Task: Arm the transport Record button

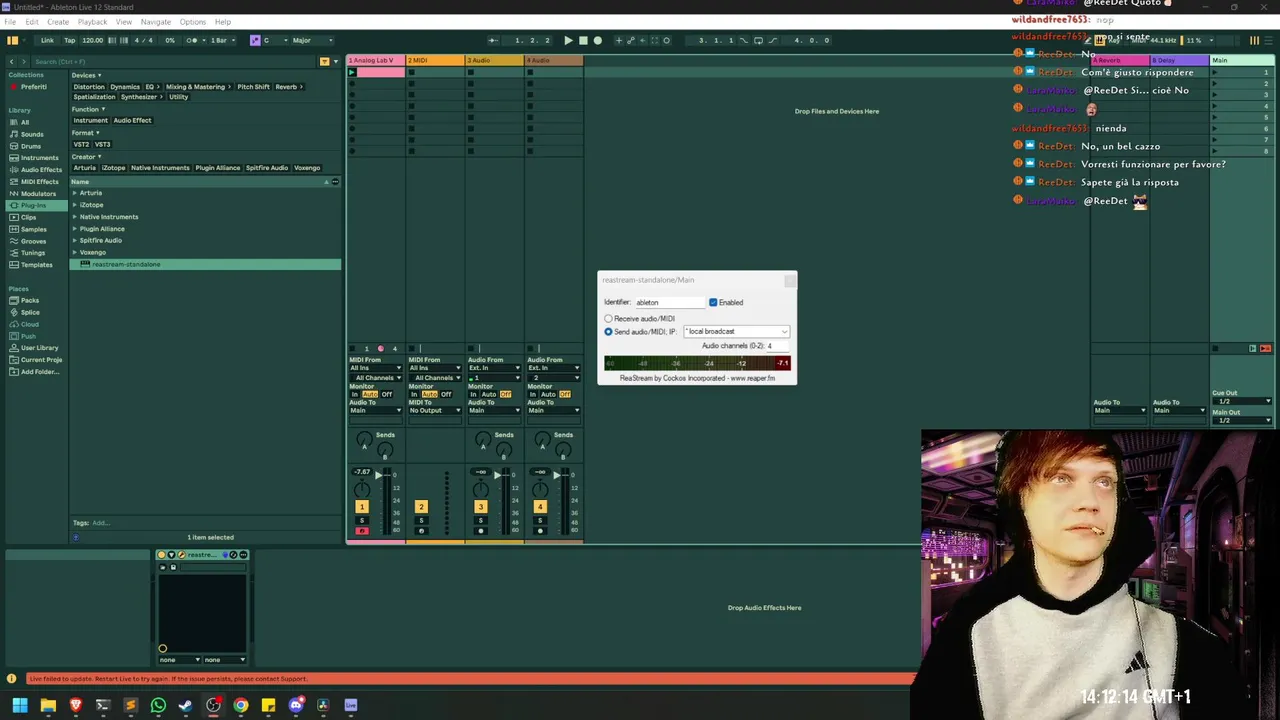Action: pyautogui.click(x=598, y=40)
